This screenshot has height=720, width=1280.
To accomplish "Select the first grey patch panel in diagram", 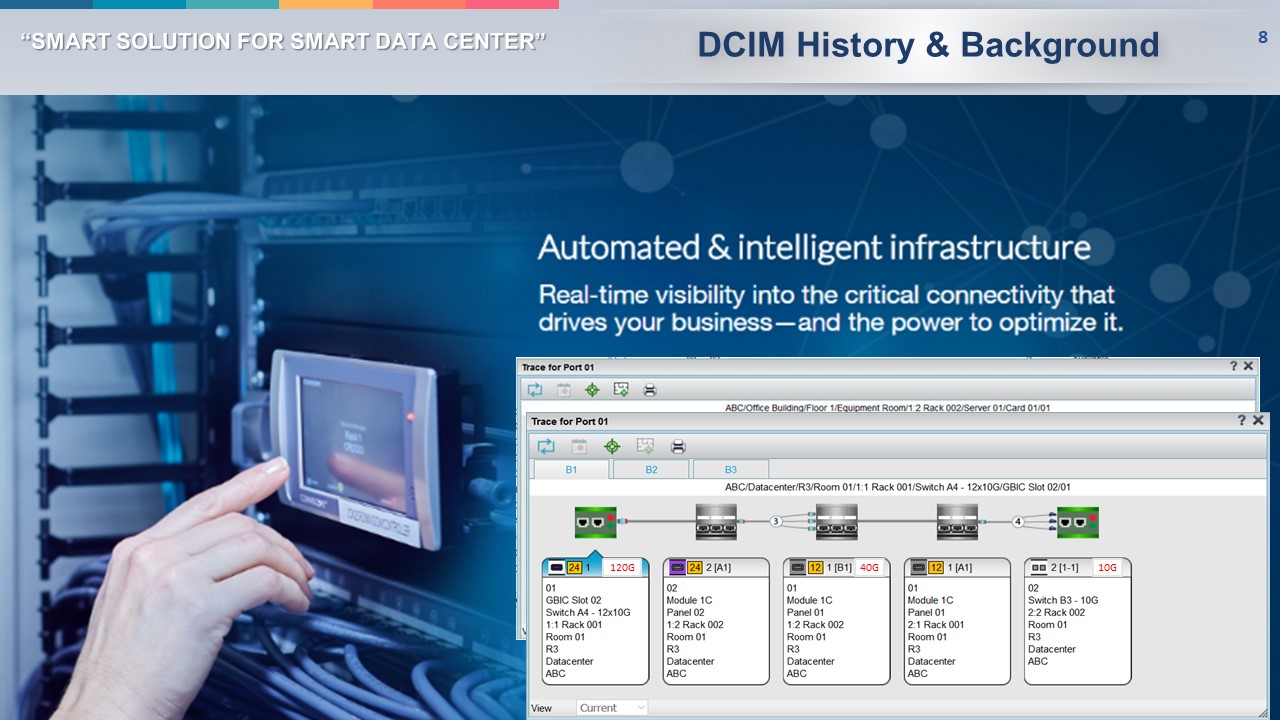I will point(716,521).
